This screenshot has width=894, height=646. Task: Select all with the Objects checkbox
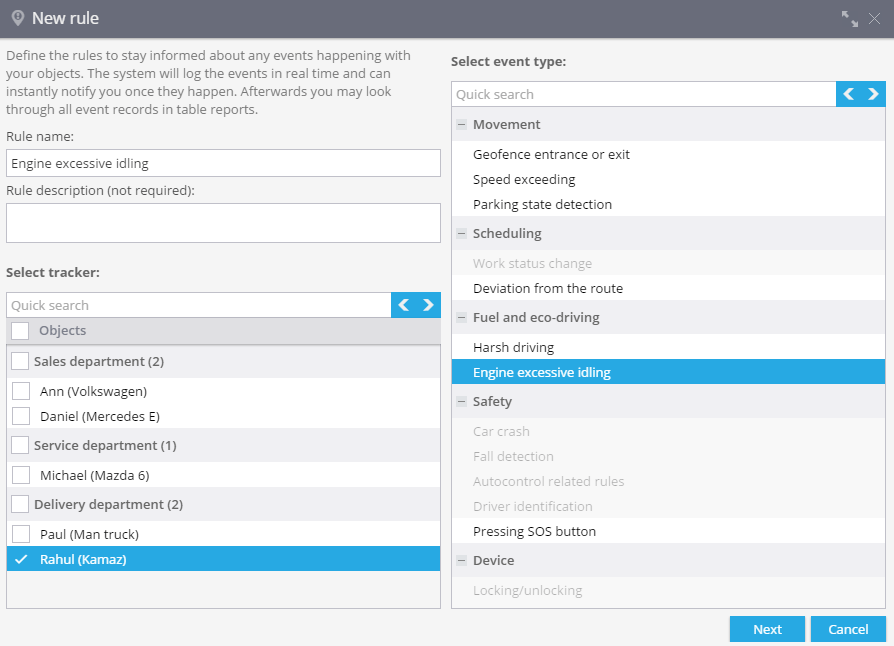(20, 331)
